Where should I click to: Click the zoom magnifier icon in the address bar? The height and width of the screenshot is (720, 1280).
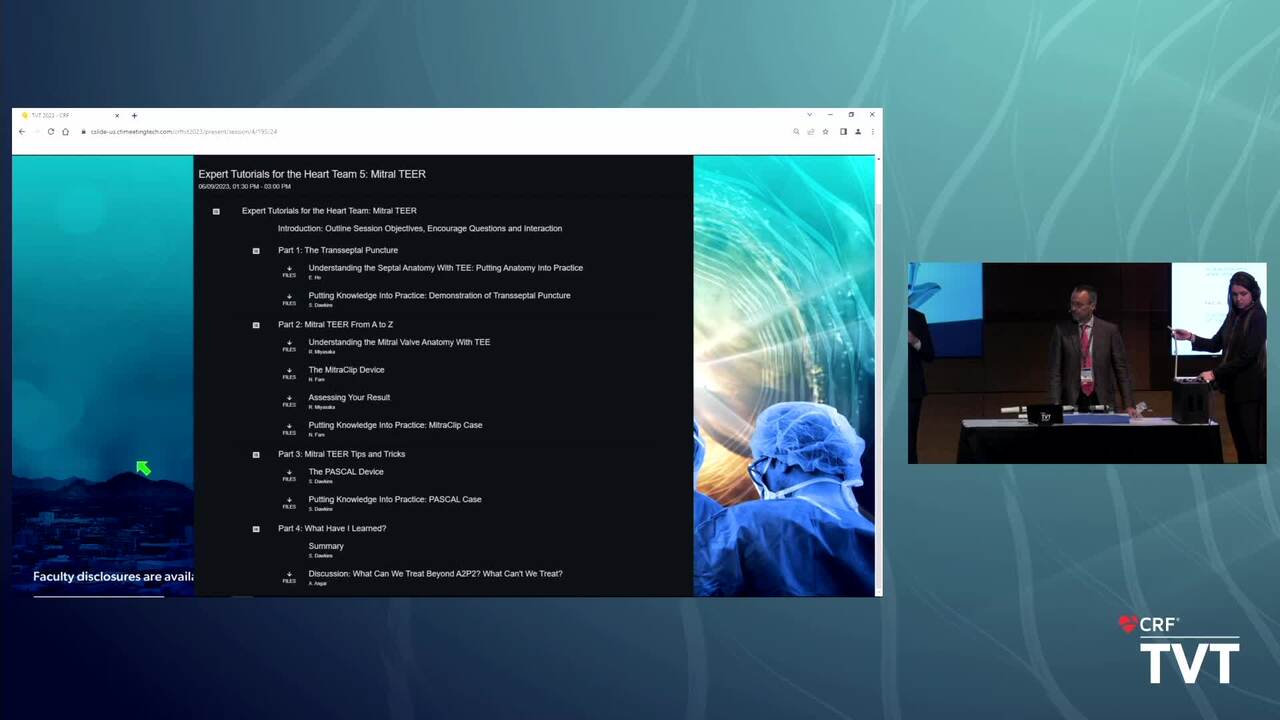tap(796, 131)
